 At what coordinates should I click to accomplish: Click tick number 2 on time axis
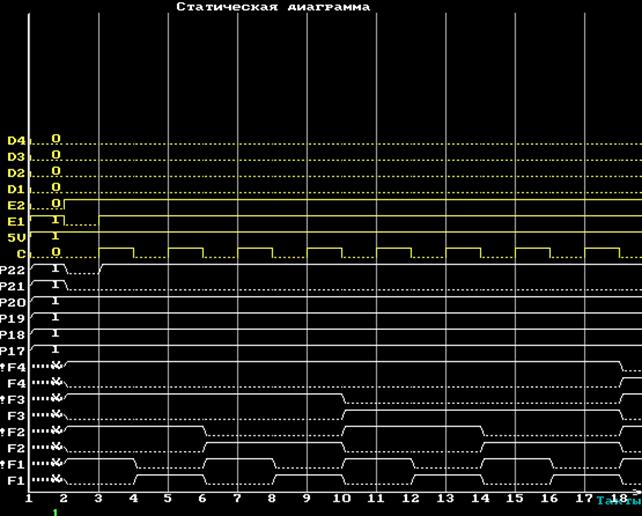[x=63, y=498]
